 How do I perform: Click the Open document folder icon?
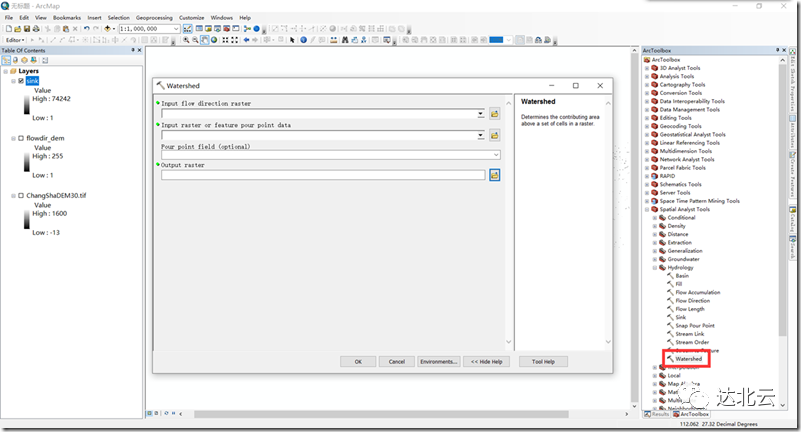click(18, 29)
